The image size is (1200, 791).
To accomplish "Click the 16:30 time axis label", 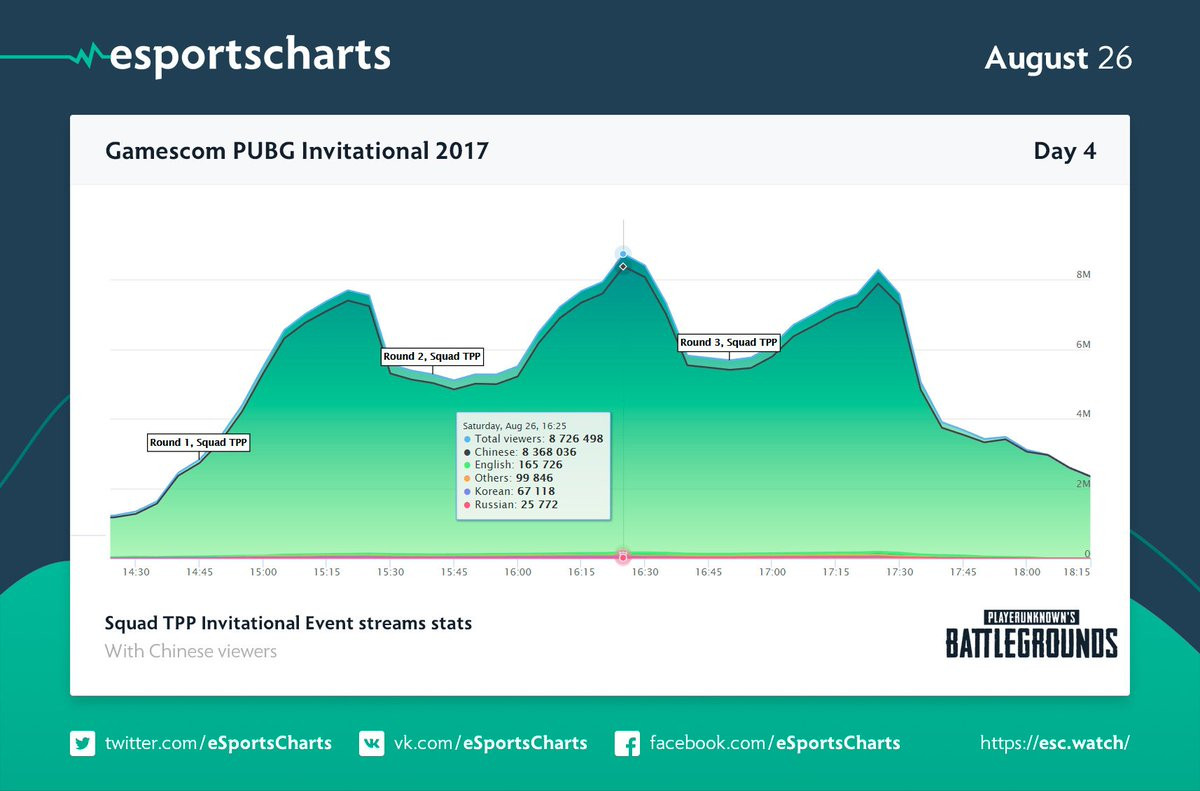I will [645, 572].
